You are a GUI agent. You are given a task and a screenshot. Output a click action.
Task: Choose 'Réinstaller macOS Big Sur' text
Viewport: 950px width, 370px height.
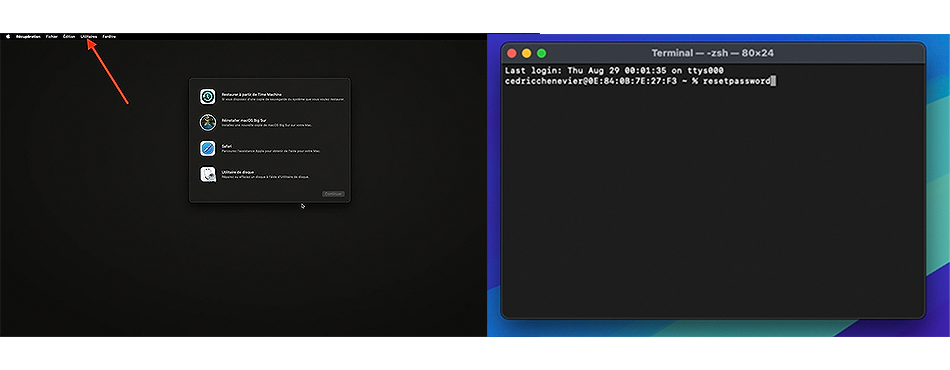click(244, 121)
